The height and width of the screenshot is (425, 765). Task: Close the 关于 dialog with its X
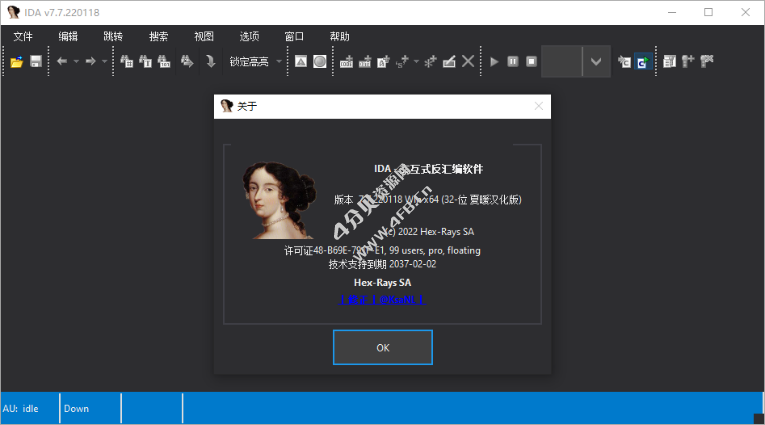539,106
